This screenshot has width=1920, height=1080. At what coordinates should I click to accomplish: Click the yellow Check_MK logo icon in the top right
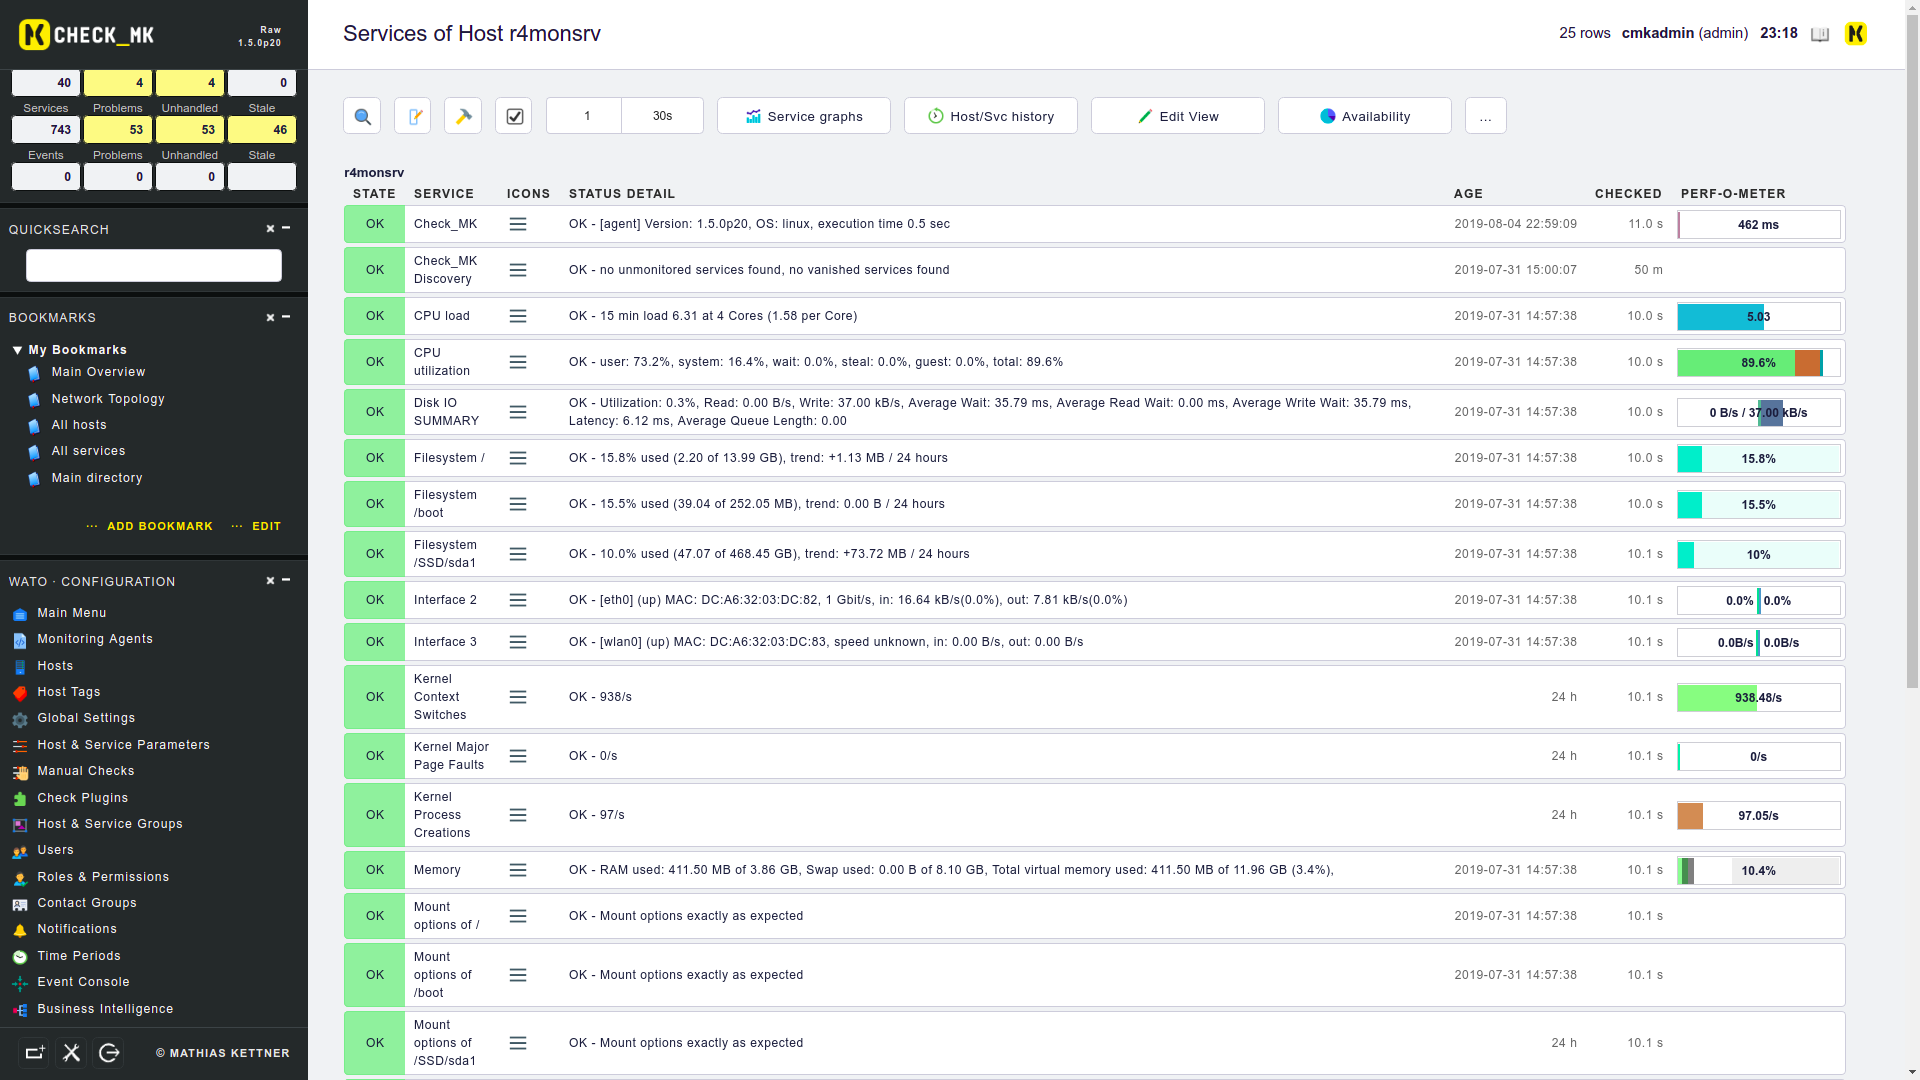(x=1856, y=34)
